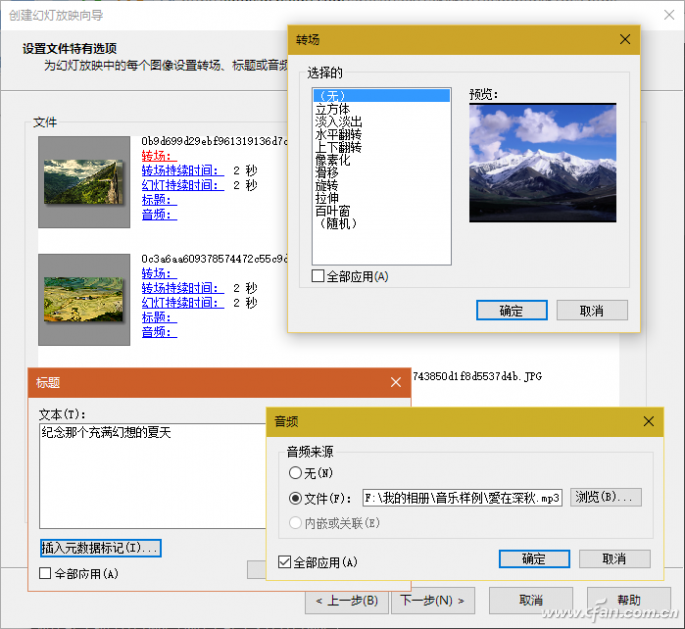Confirm the 转场 dialog with 确定
This screenshot has height=629, width=685.
coord(512,311)
